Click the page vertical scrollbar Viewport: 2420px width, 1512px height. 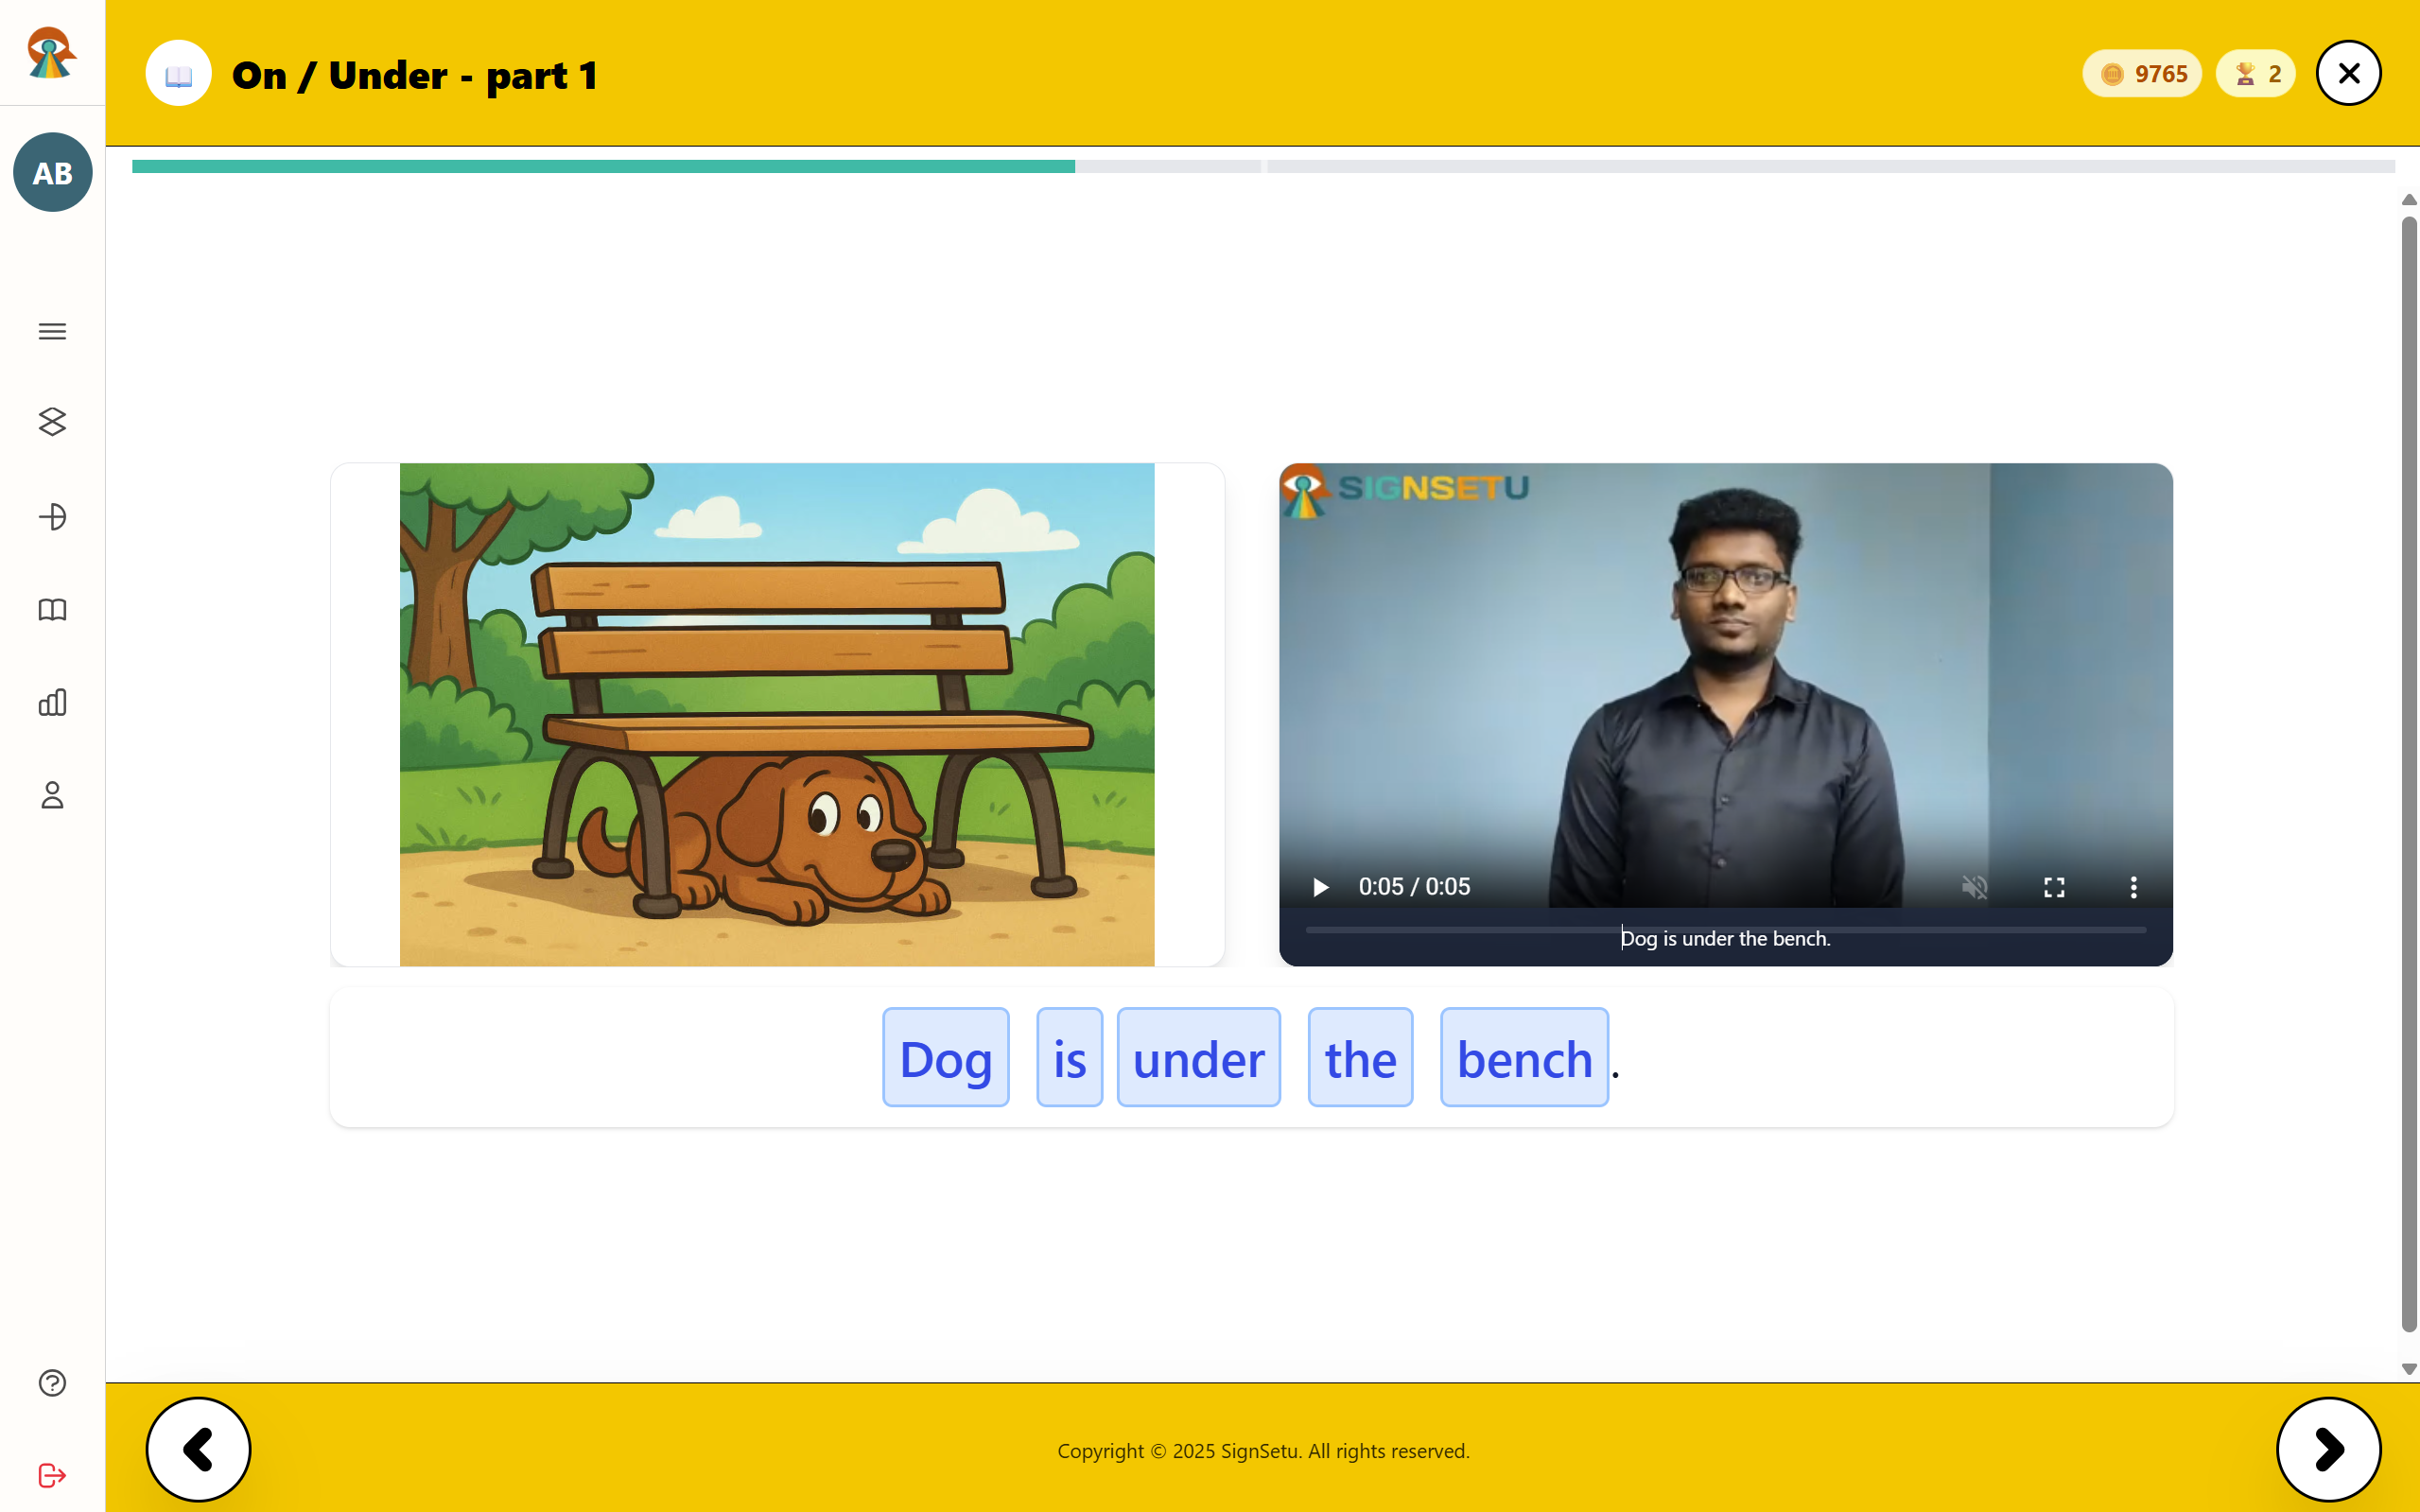click(x=2409, y=774)
